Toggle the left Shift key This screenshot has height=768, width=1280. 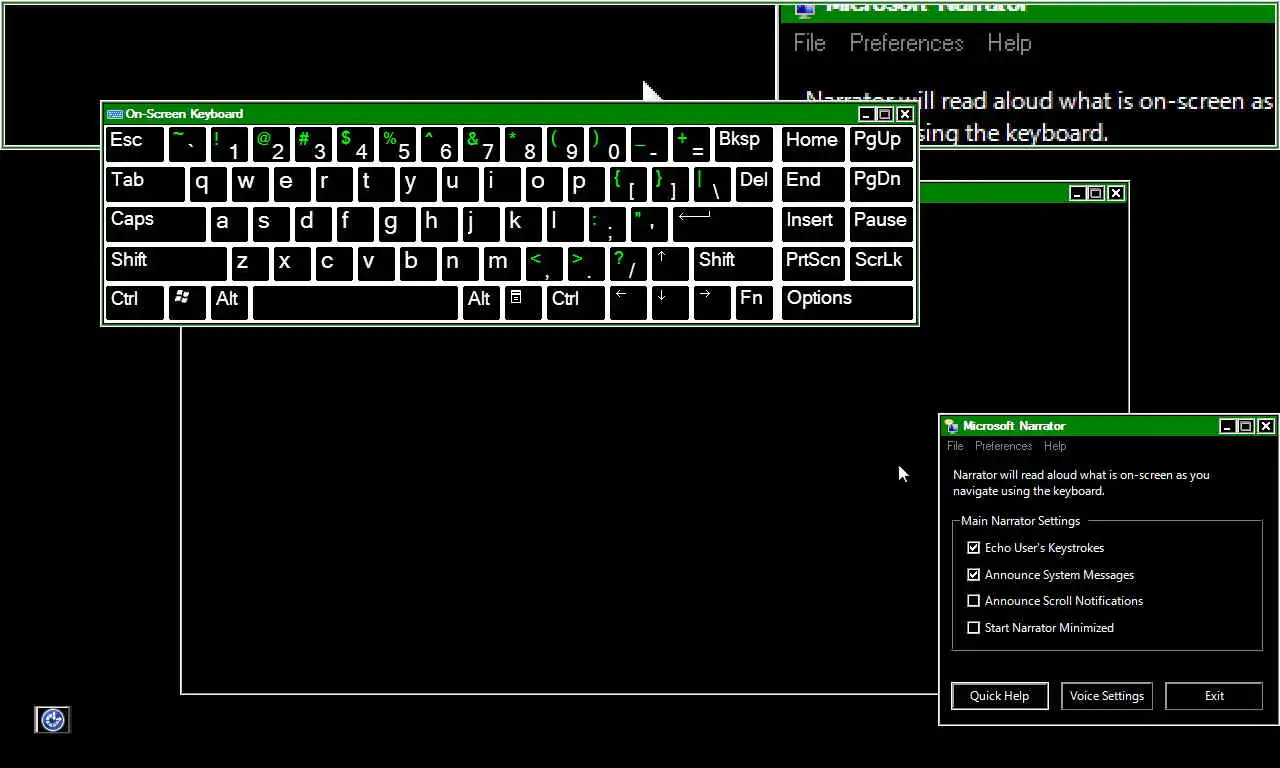[166, 264]
